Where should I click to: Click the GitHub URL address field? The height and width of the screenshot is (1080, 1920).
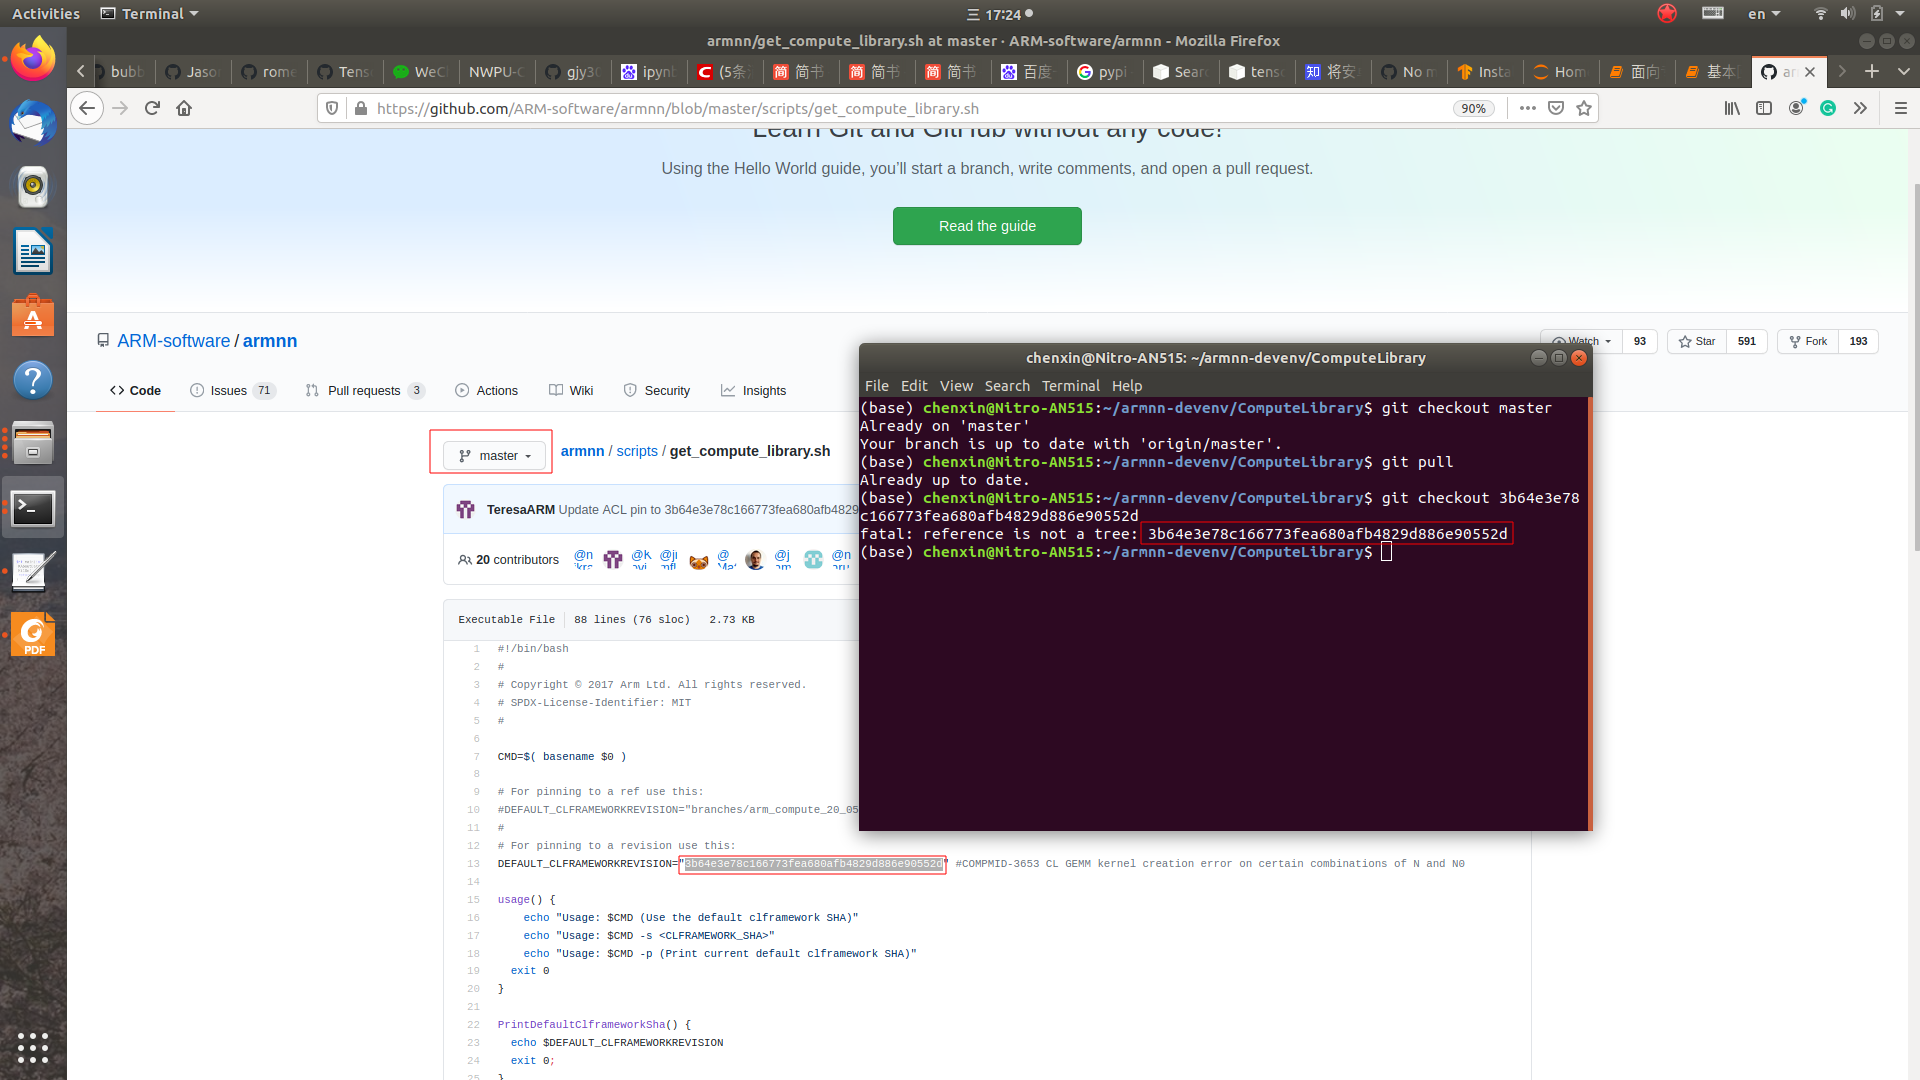900,108
